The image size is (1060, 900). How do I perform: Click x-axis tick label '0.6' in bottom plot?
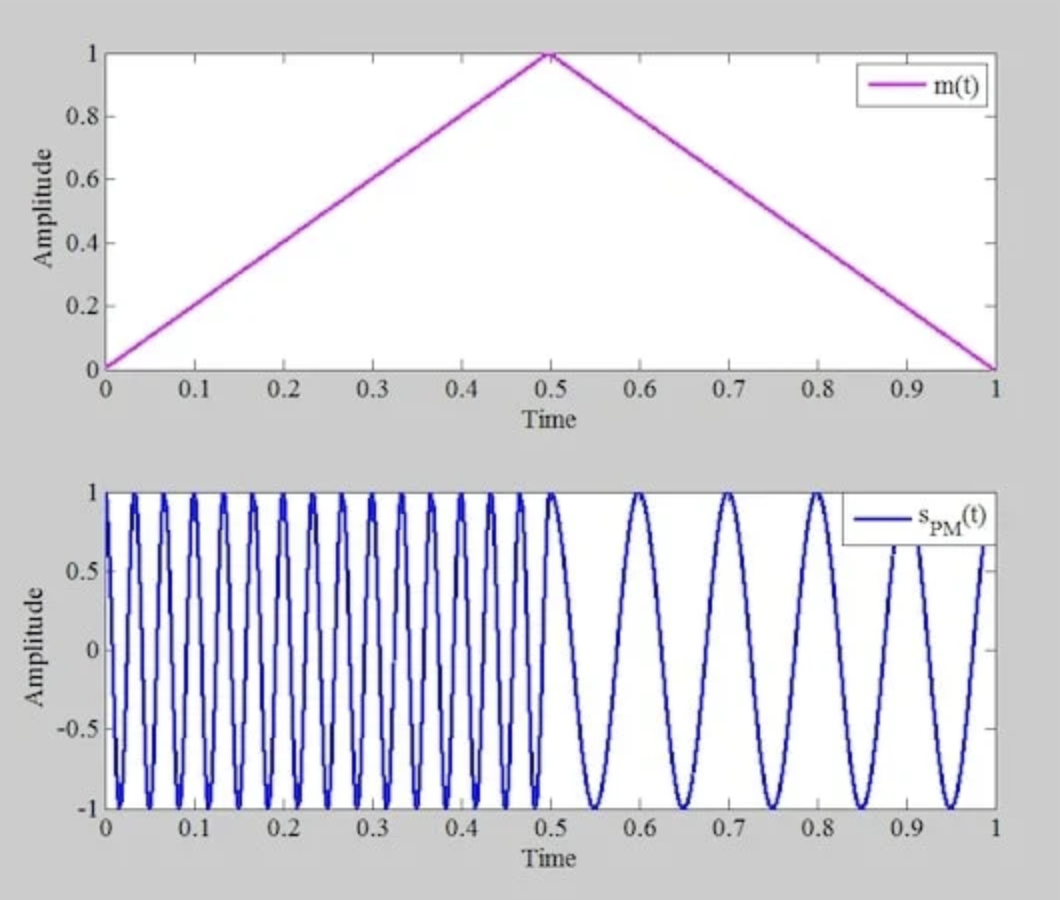tap(640, 828)
